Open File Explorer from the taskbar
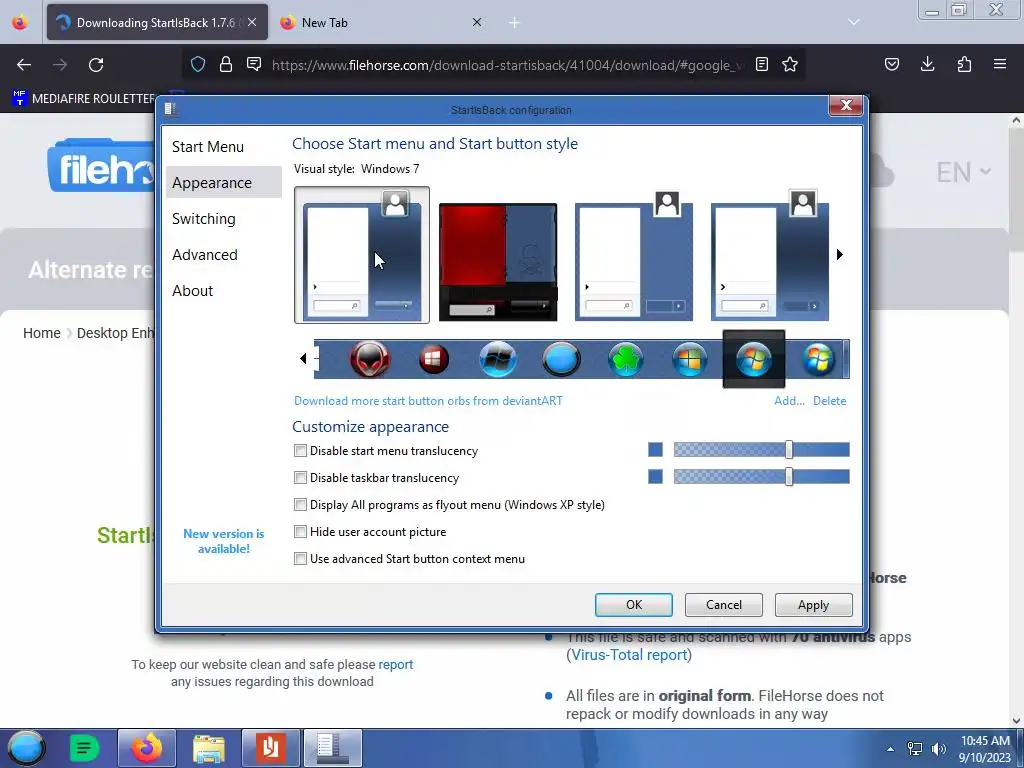This screenshot has height=768, width=1024. click(209, 748)
